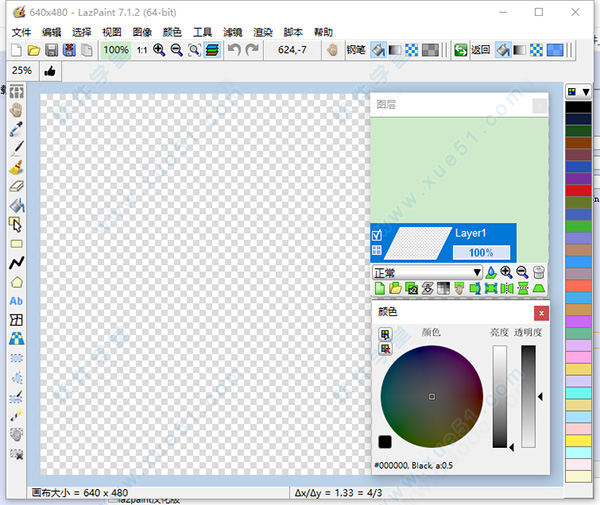Open the 视图 menu
The width and height of the screenshot is (600, 505).
[112, 32]
